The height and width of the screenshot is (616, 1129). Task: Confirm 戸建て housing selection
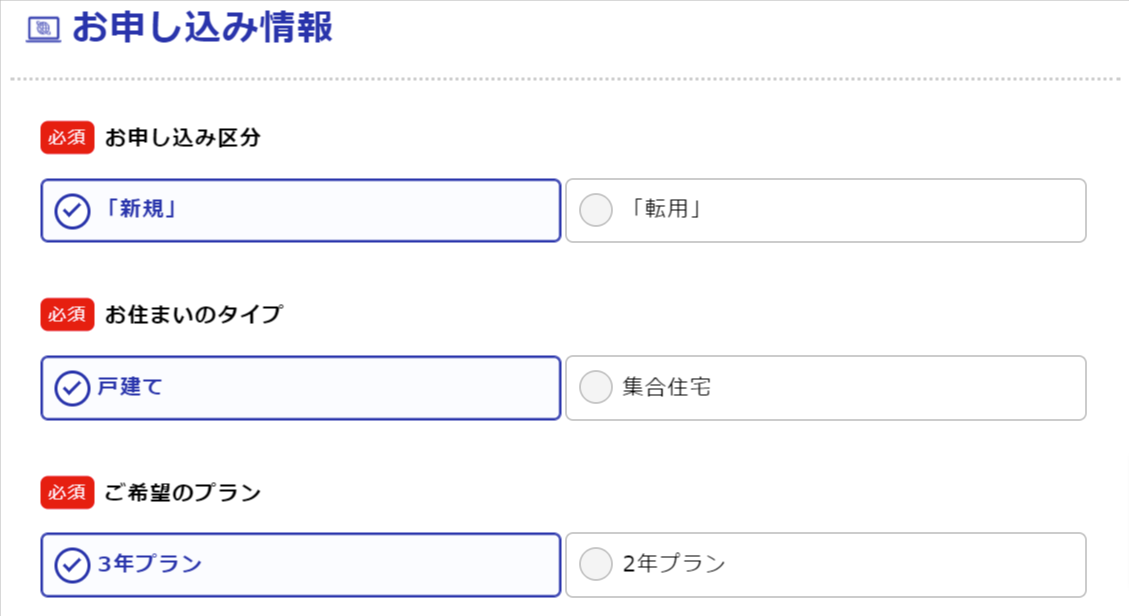pyautogui.click(x=300, y=387)
